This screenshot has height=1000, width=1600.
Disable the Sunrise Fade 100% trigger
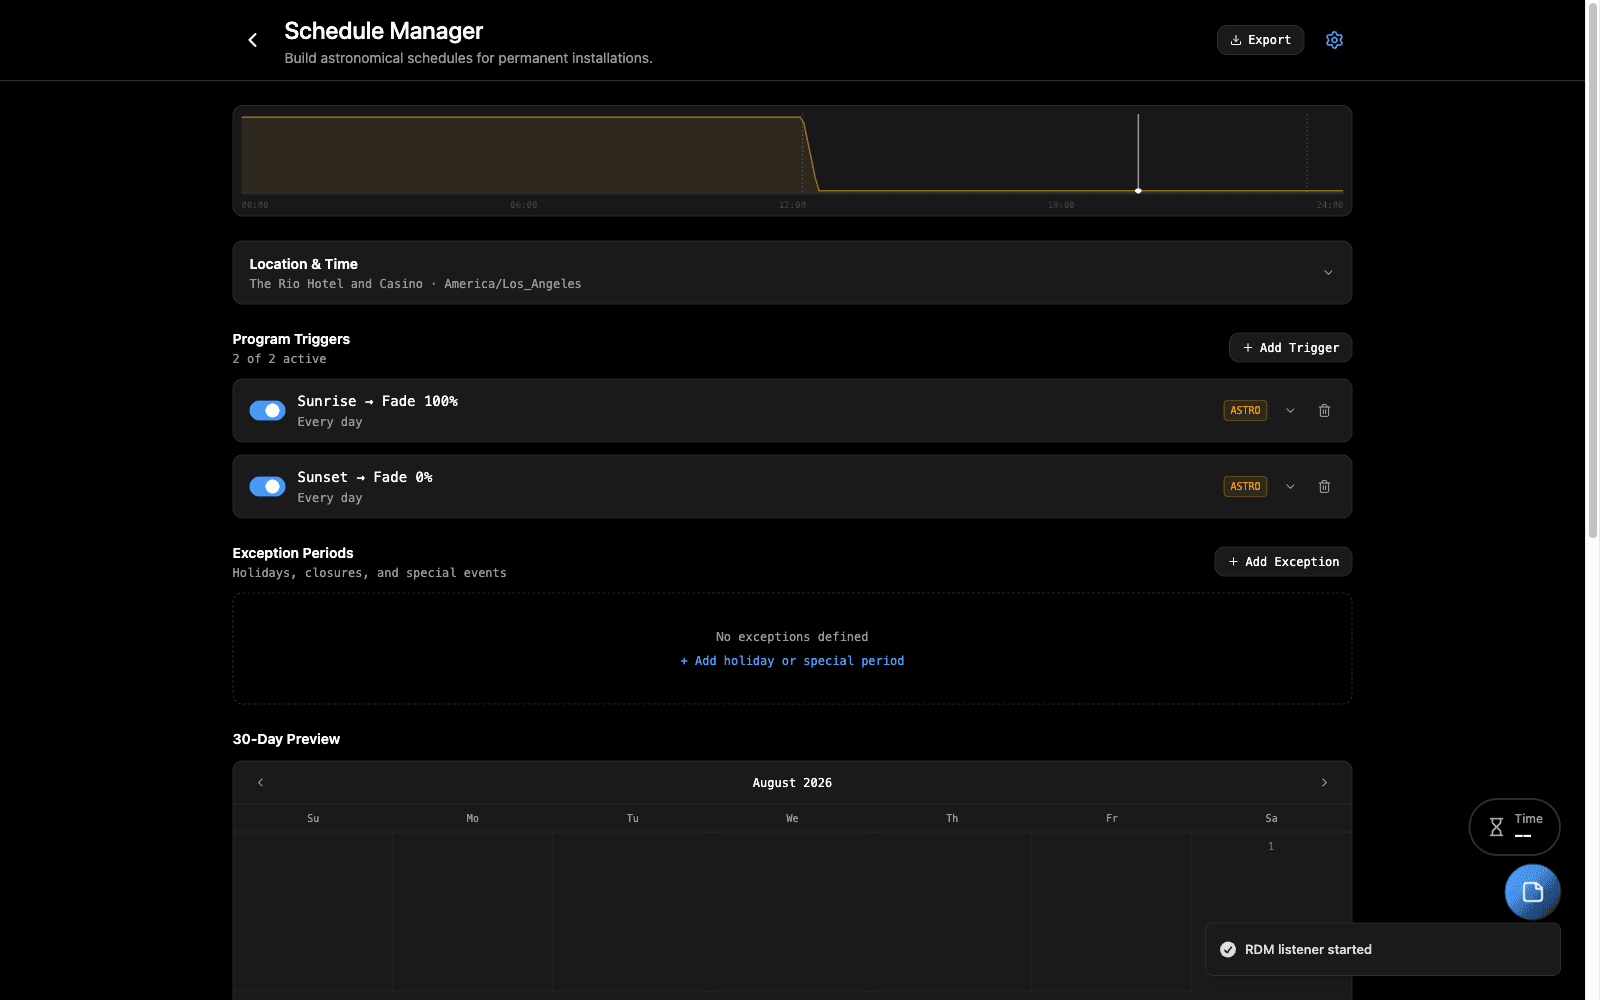pyautogui.click(x=267, y=411)
